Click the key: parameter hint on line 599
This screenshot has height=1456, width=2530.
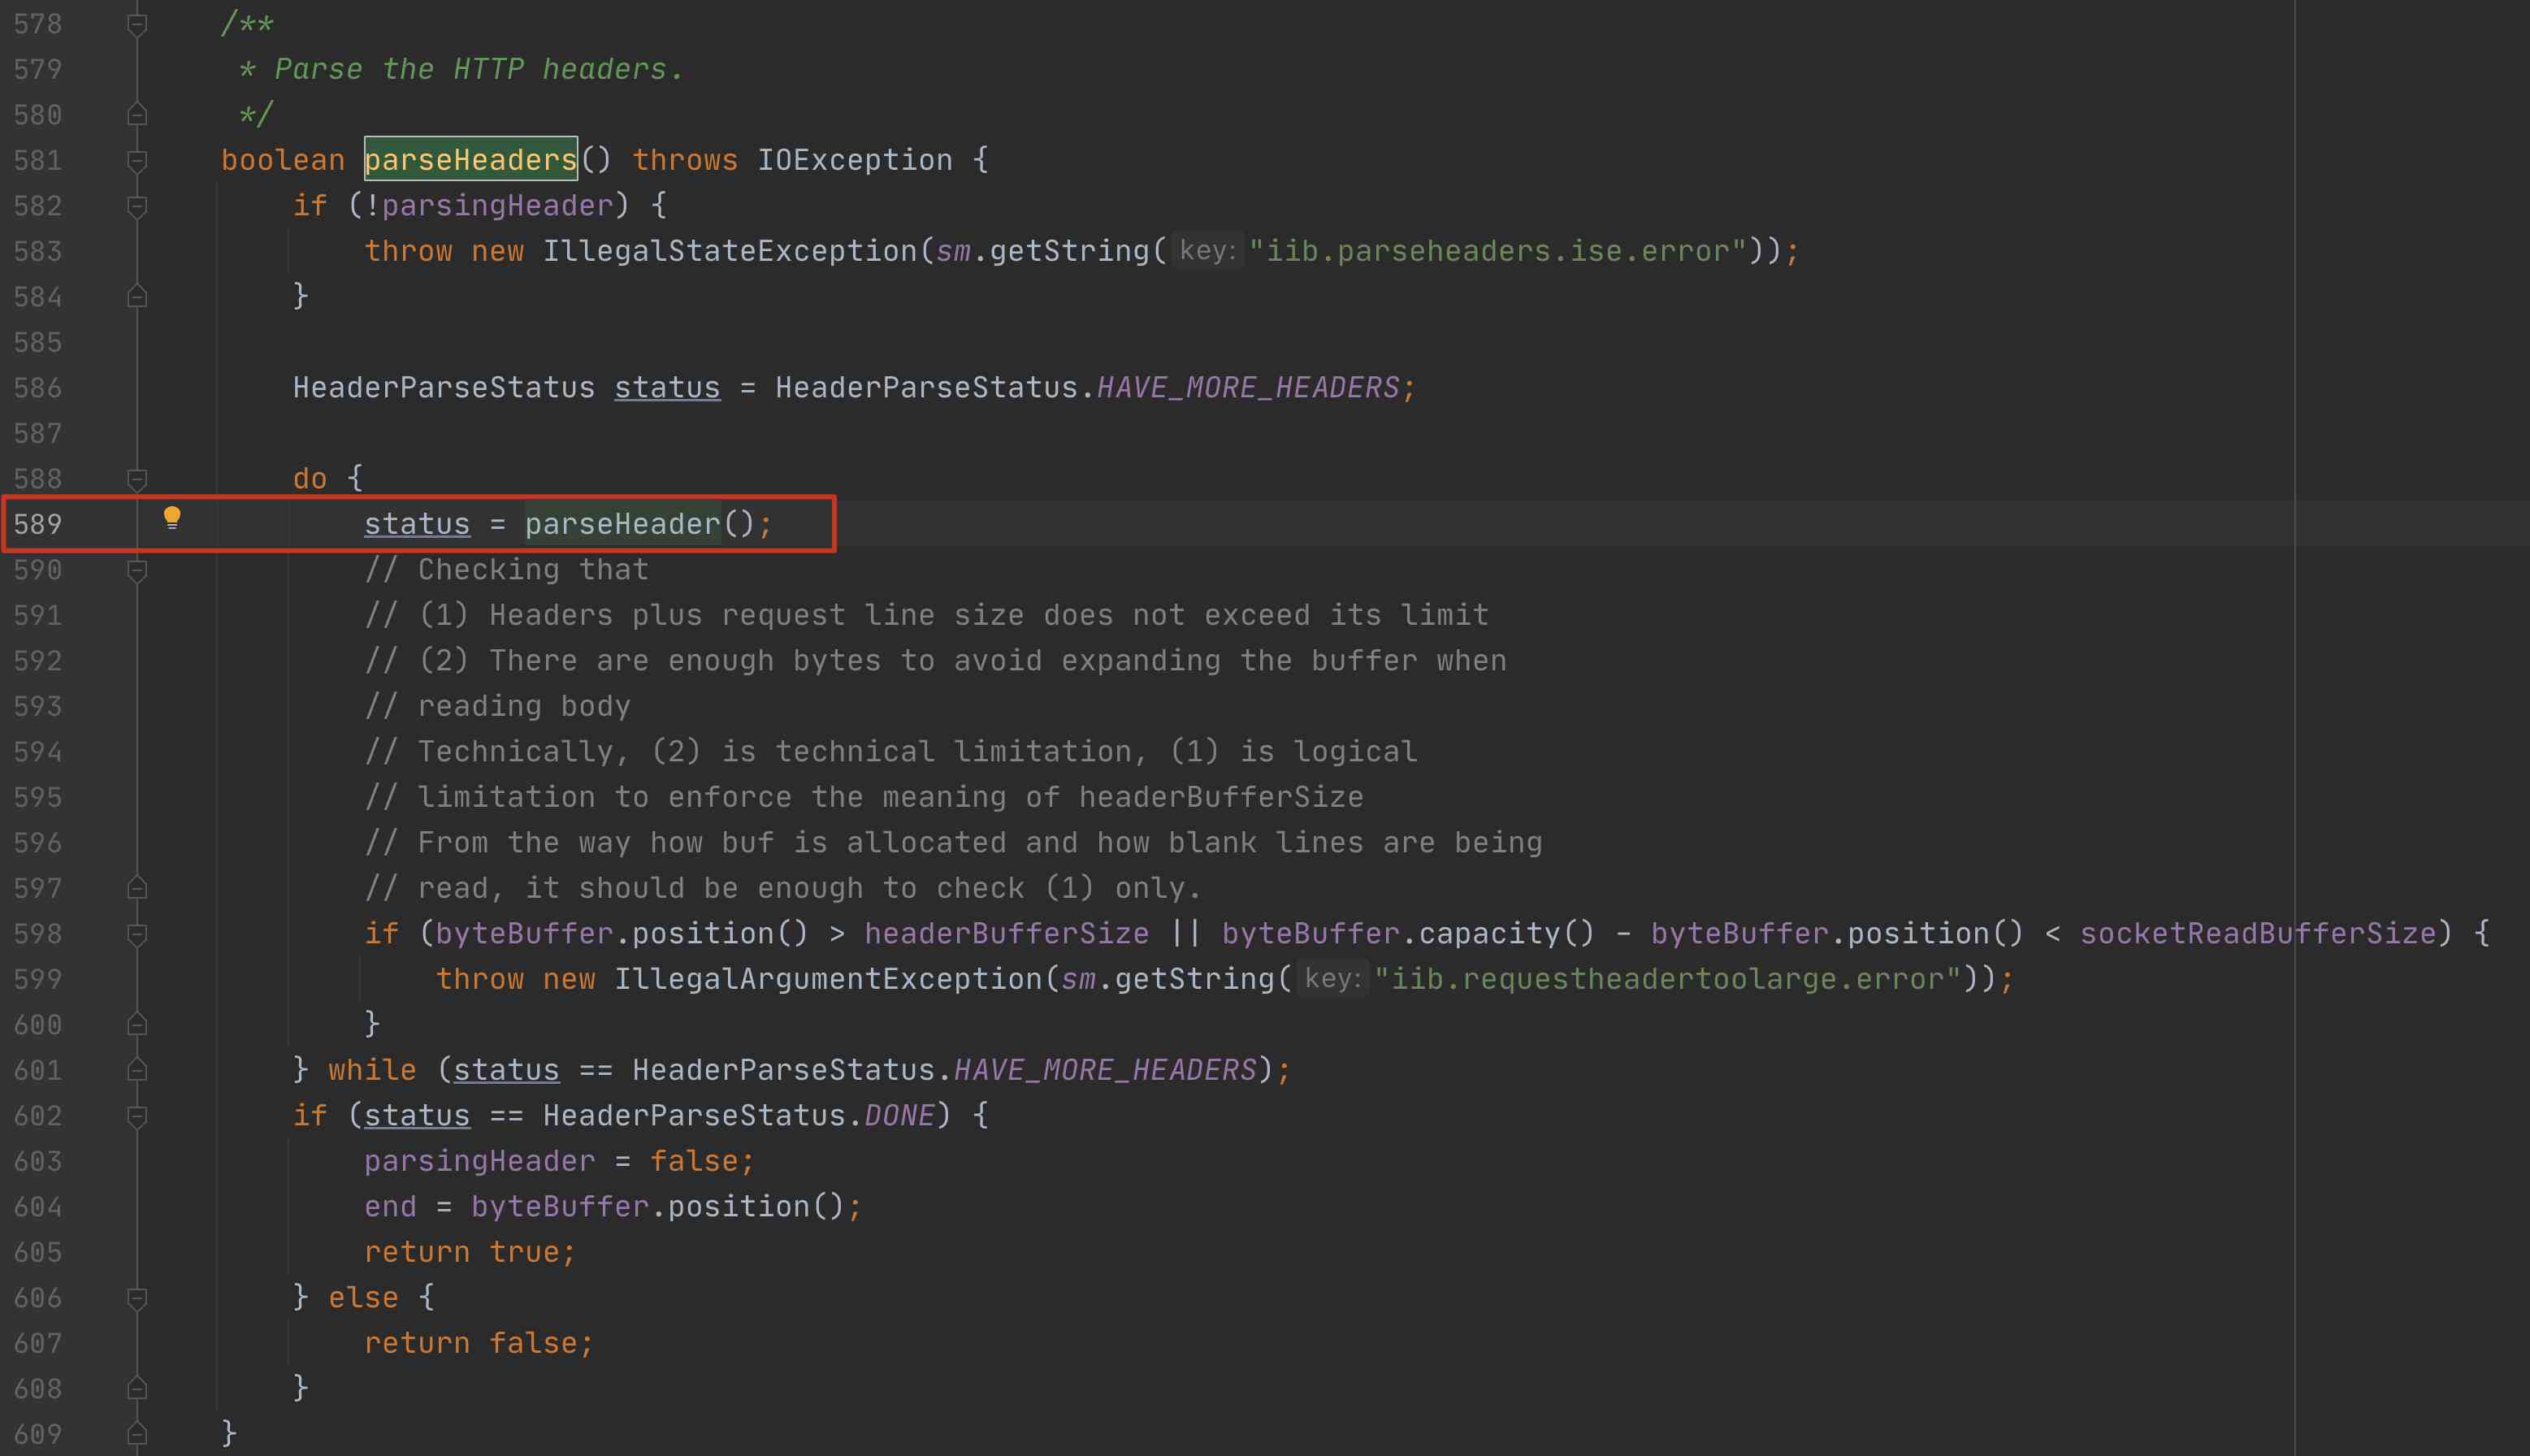1333,979
